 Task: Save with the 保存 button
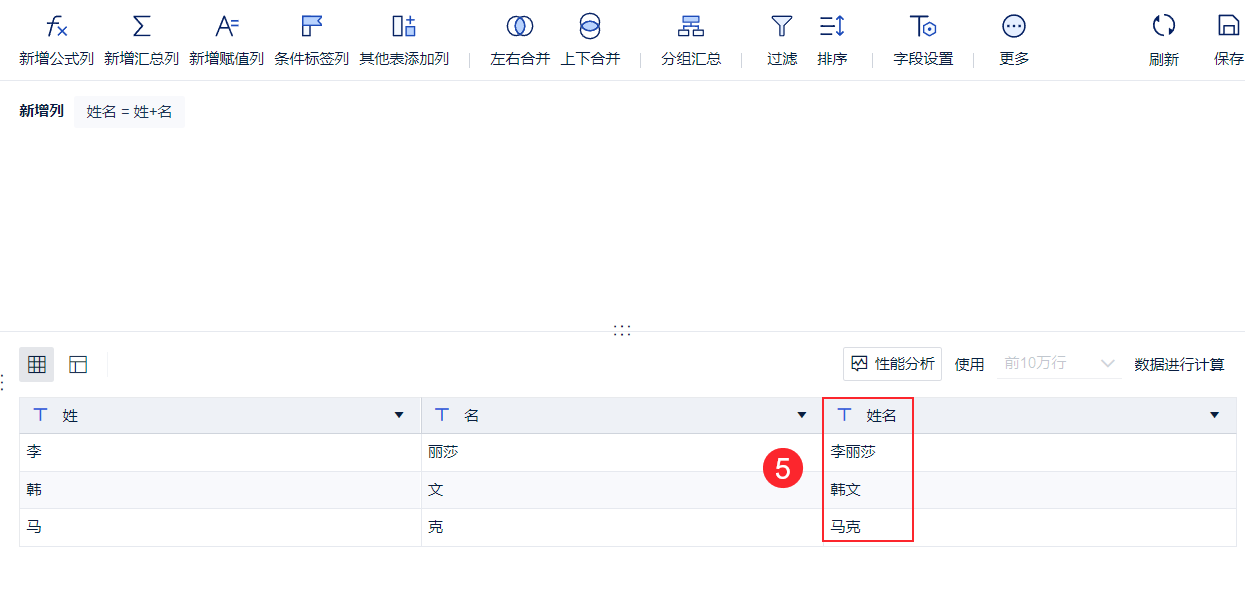1228,27
